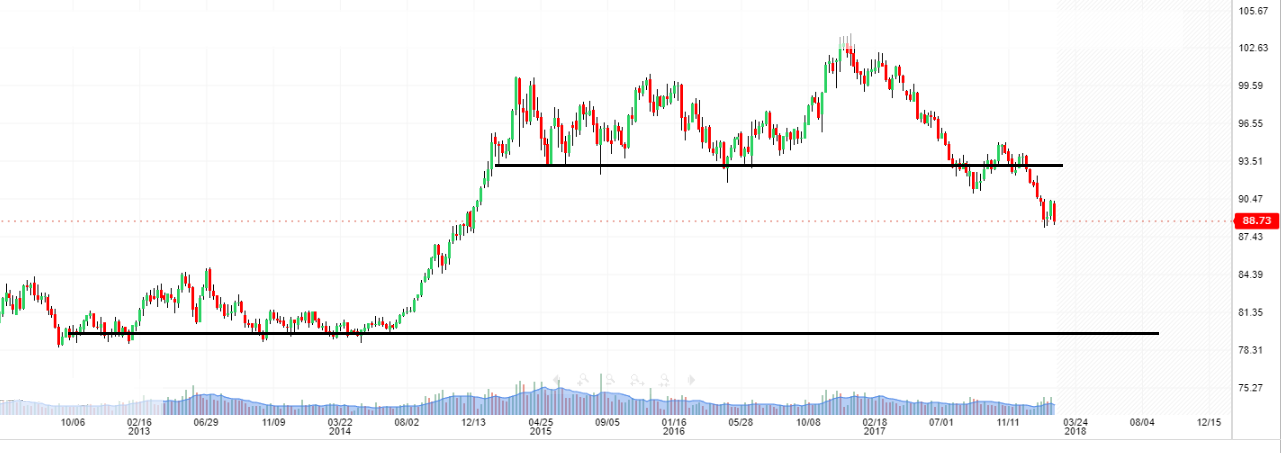
Task: Select the red 88.73 current price label
Action: point(1254,221)
